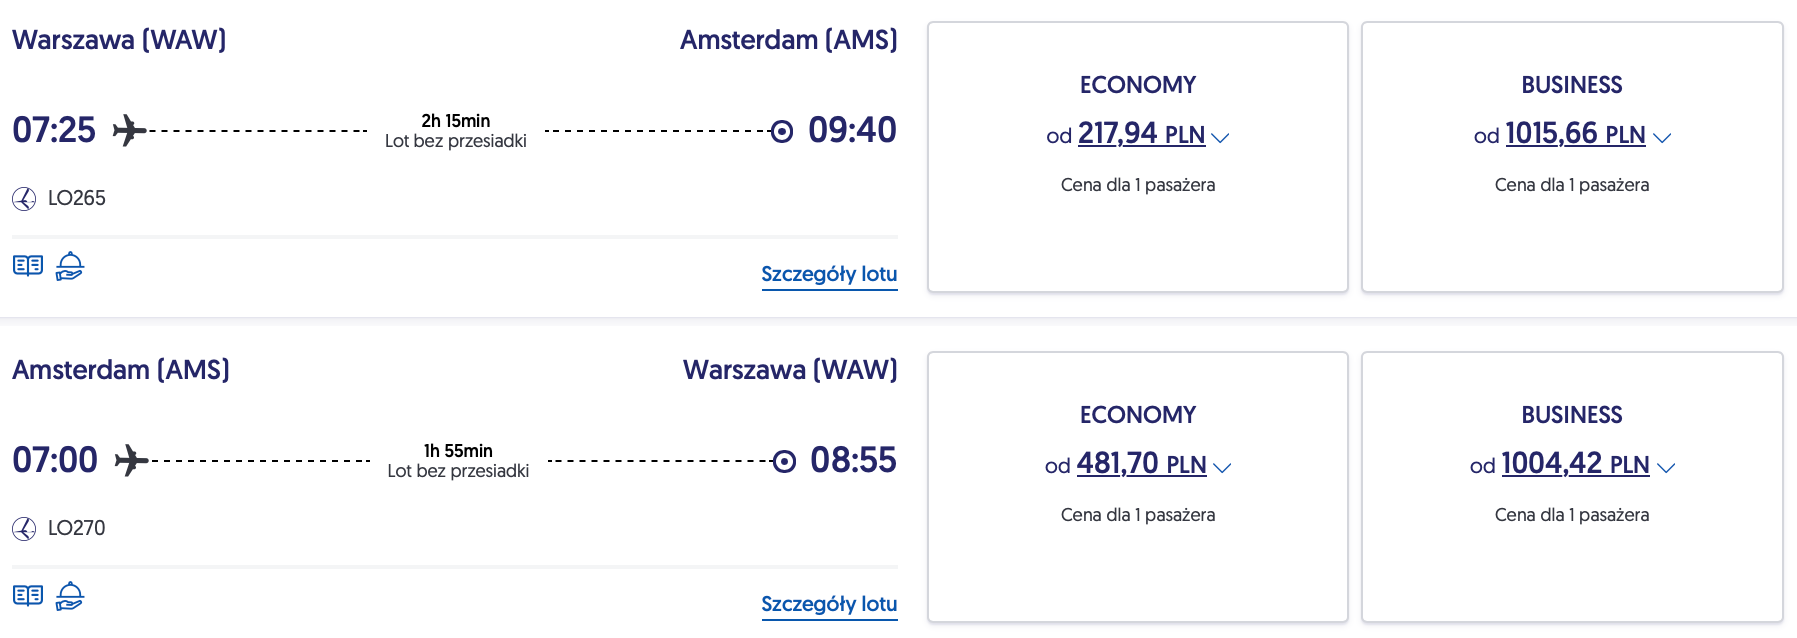This screenshot has width=1797, height=638.
Task: Click the arrival marker icon by 09:40
Action: [x=782, y=131]
